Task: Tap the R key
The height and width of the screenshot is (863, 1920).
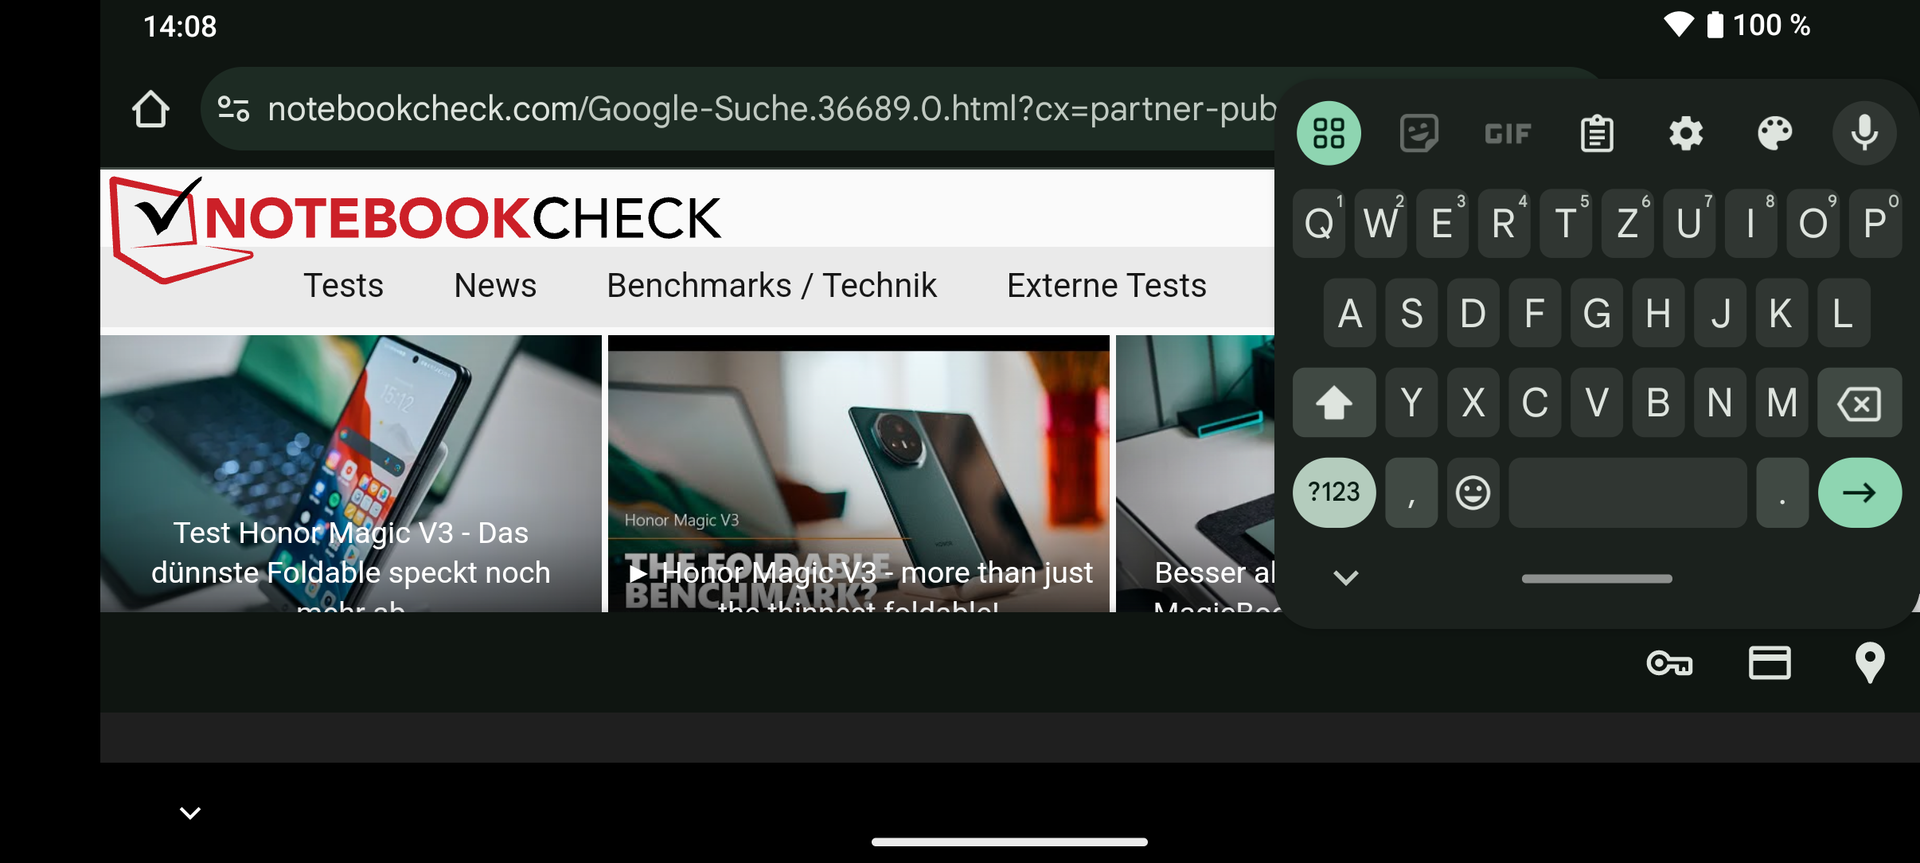Action: (1504, 224)
